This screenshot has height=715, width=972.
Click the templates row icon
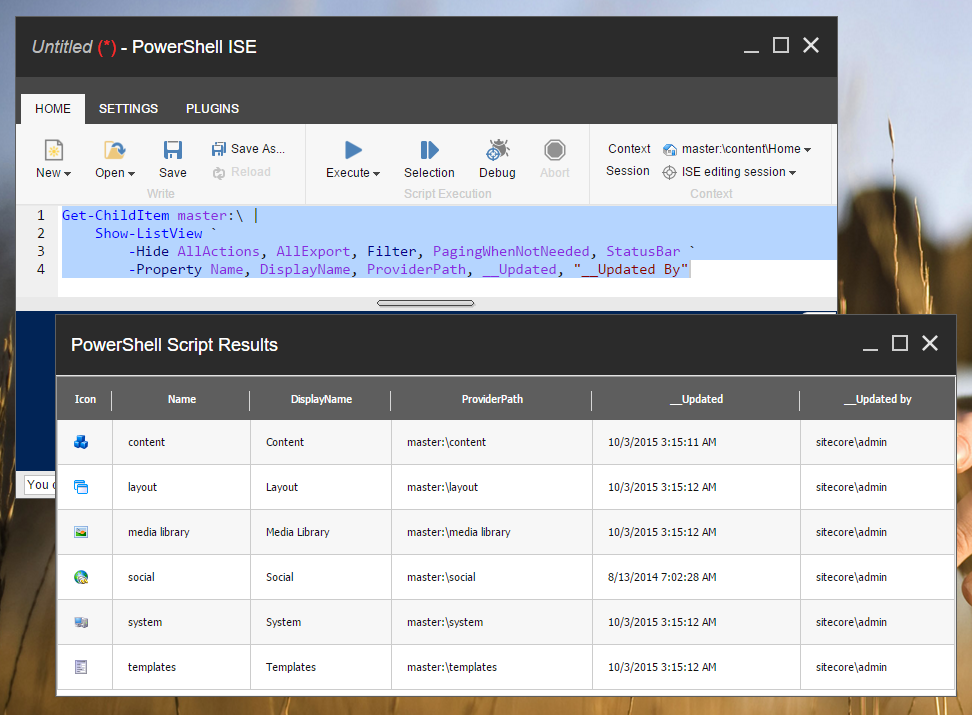tap(82, 667)
